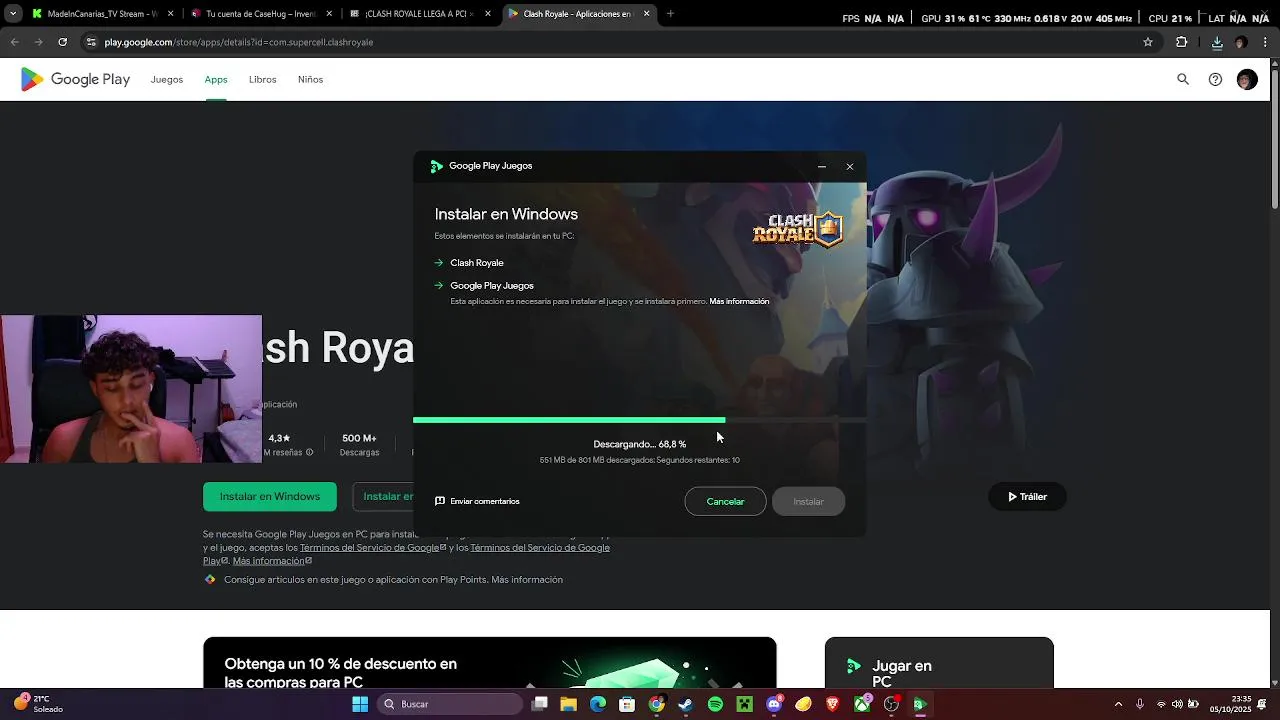Image resolution: width=1280 pixels, height=720 pixels.
Task: Open the Niños section in Google Play
Action: tap(310, 79)
